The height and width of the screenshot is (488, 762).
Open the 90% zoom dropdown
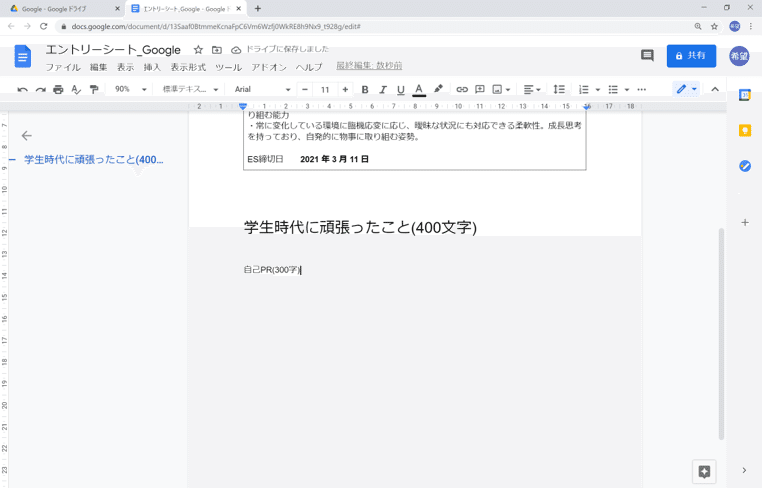coord(130,89)
